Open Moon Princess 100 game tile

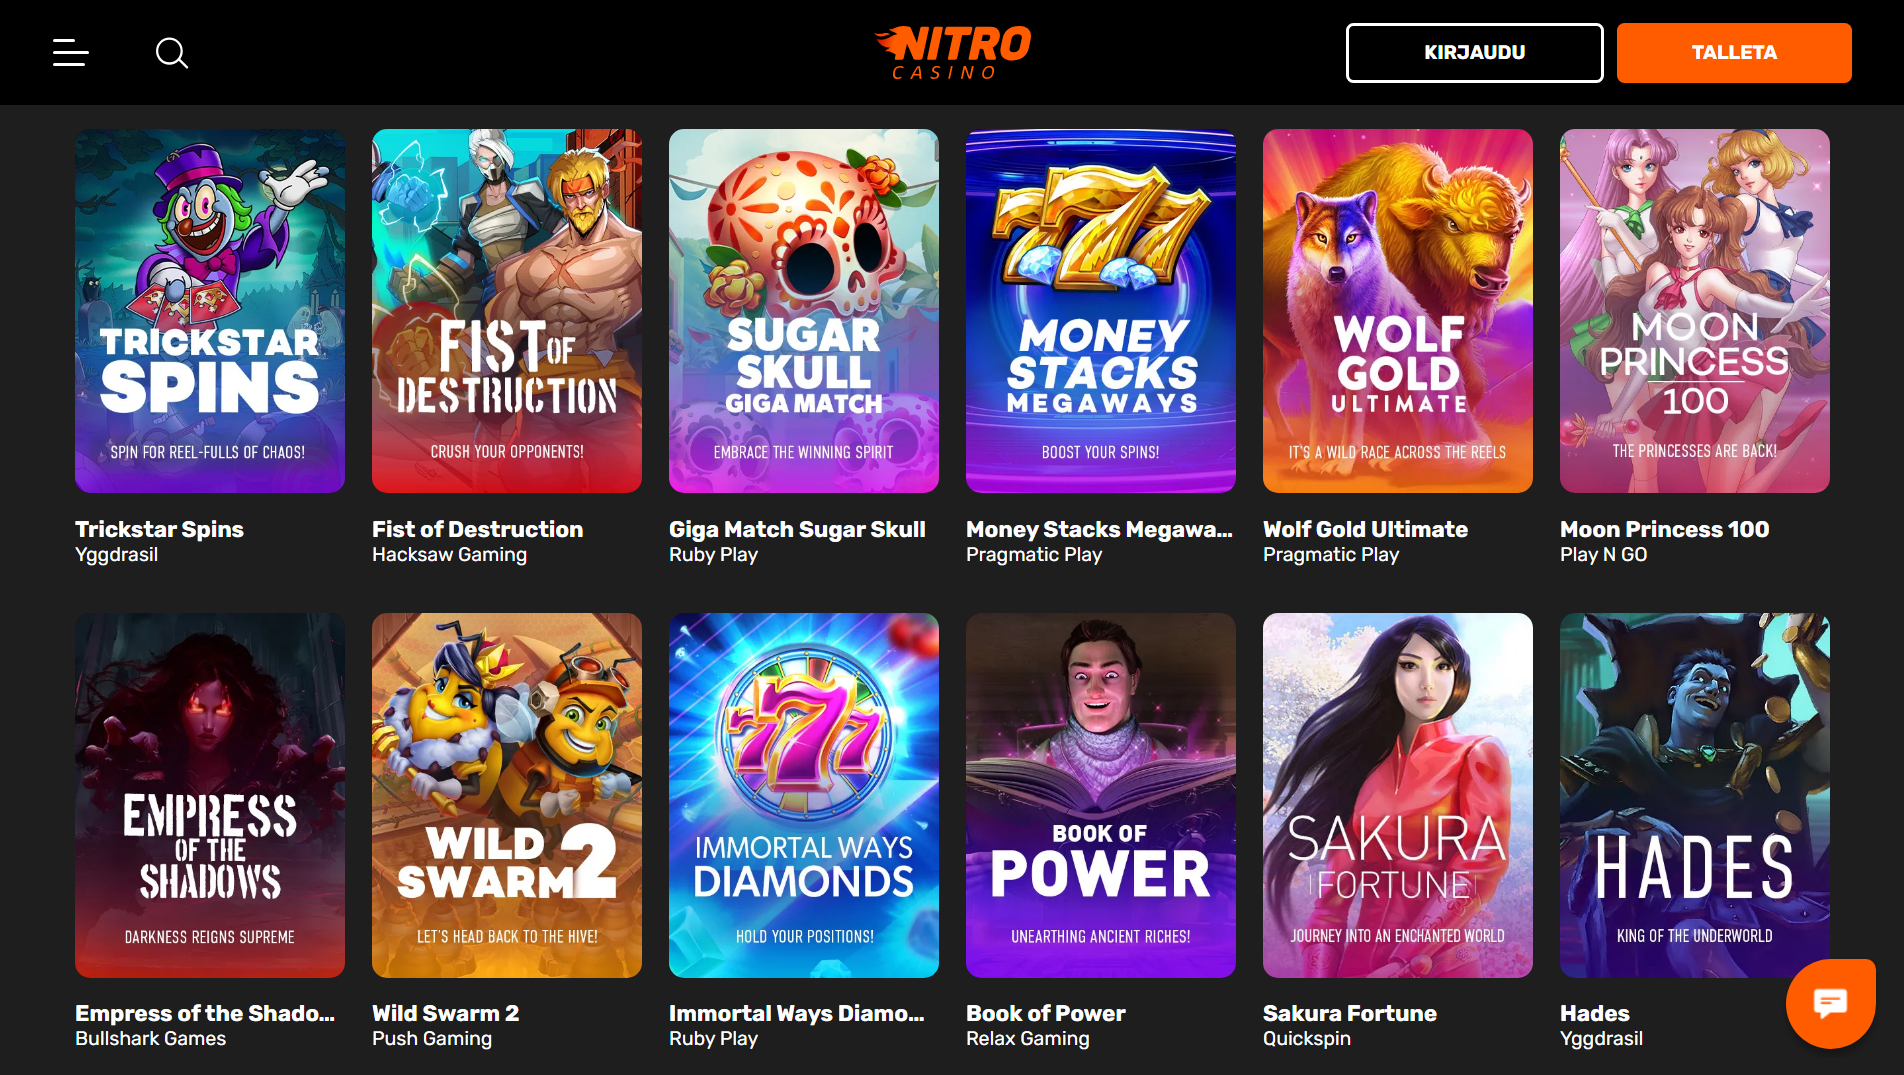coord(1695,310)
